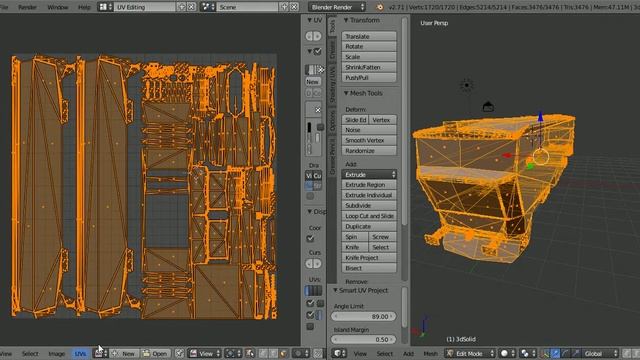This screenshot has height=360, width=640.
Task: Add a new screen layout with plus icon
Action: click(182, 7)
